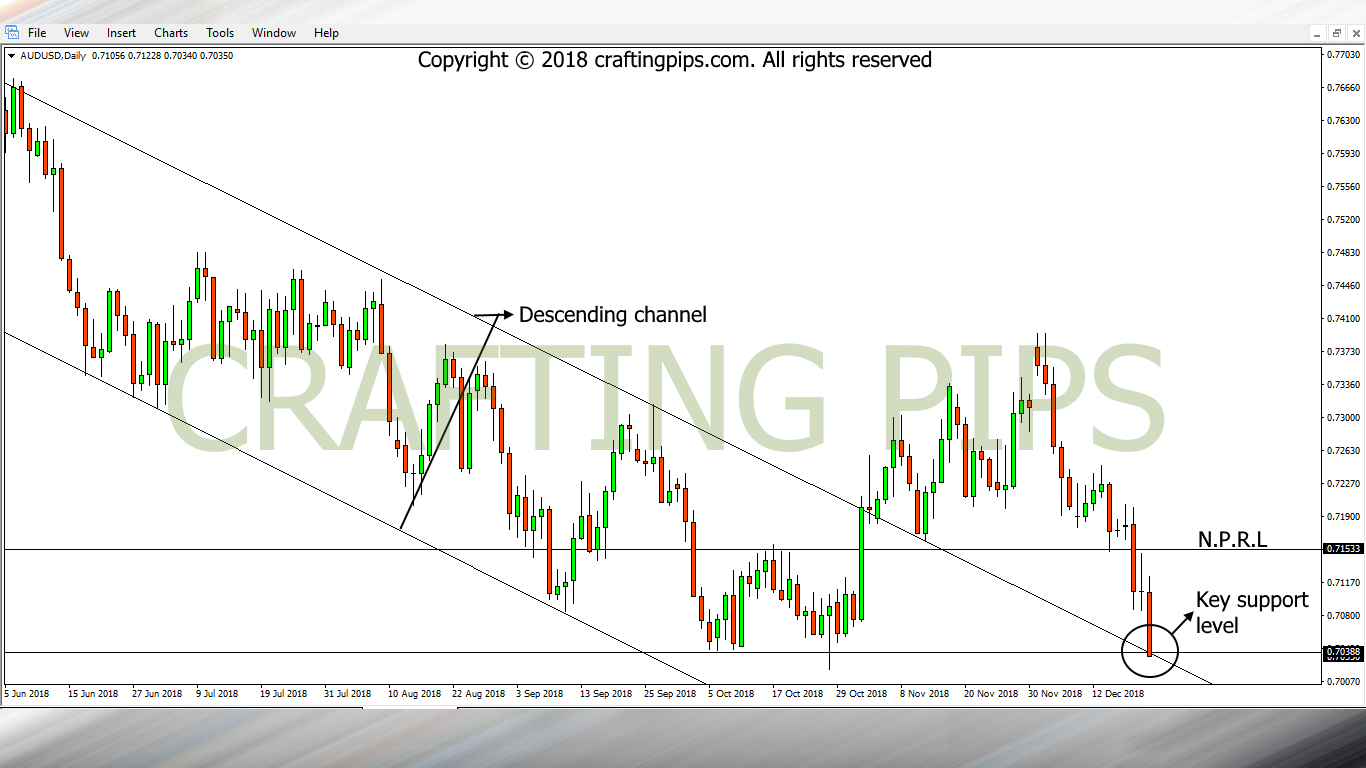Select the 'N.P.R.L' text label
1366x768 pixels.
tap(1232, 540)
